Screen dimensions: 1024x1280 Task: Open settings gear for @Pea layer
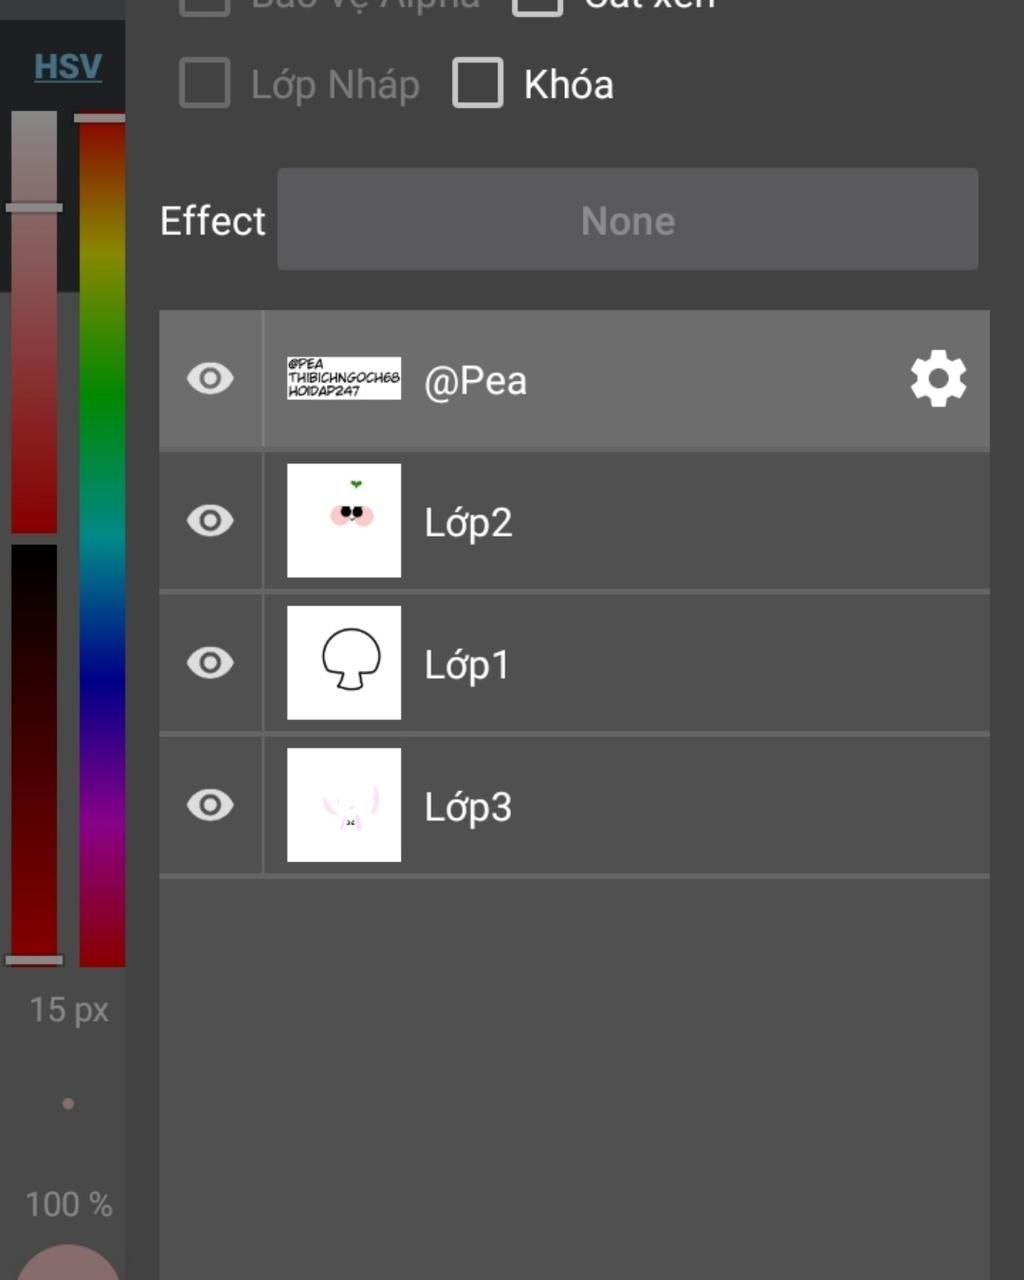coord(938,379)
